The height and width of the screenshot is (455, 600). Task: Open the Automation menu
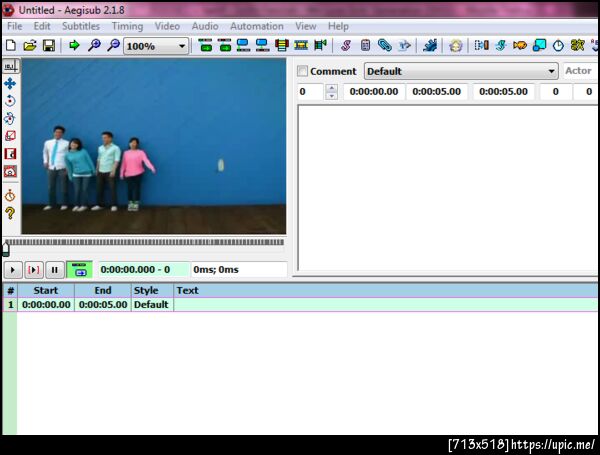click(x=257, y=26)
